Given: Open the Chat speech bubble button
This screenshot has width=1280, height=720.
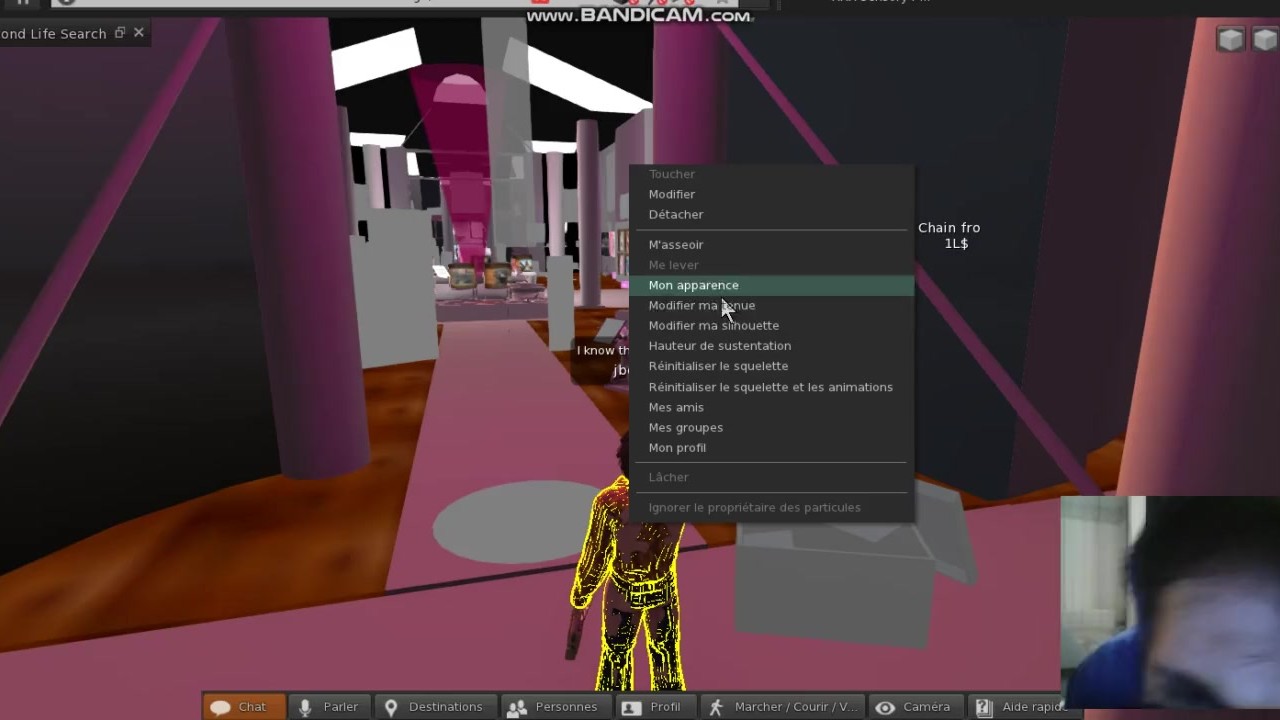Looking at the screenshot, I should pos(244,707).
